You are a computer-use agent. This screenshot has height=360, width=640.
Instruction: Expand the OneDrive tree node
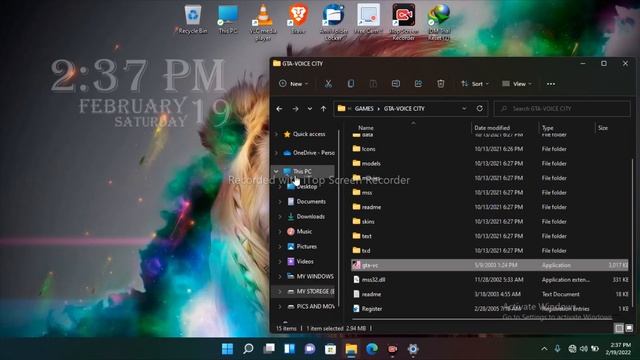(x=276, y=153)
